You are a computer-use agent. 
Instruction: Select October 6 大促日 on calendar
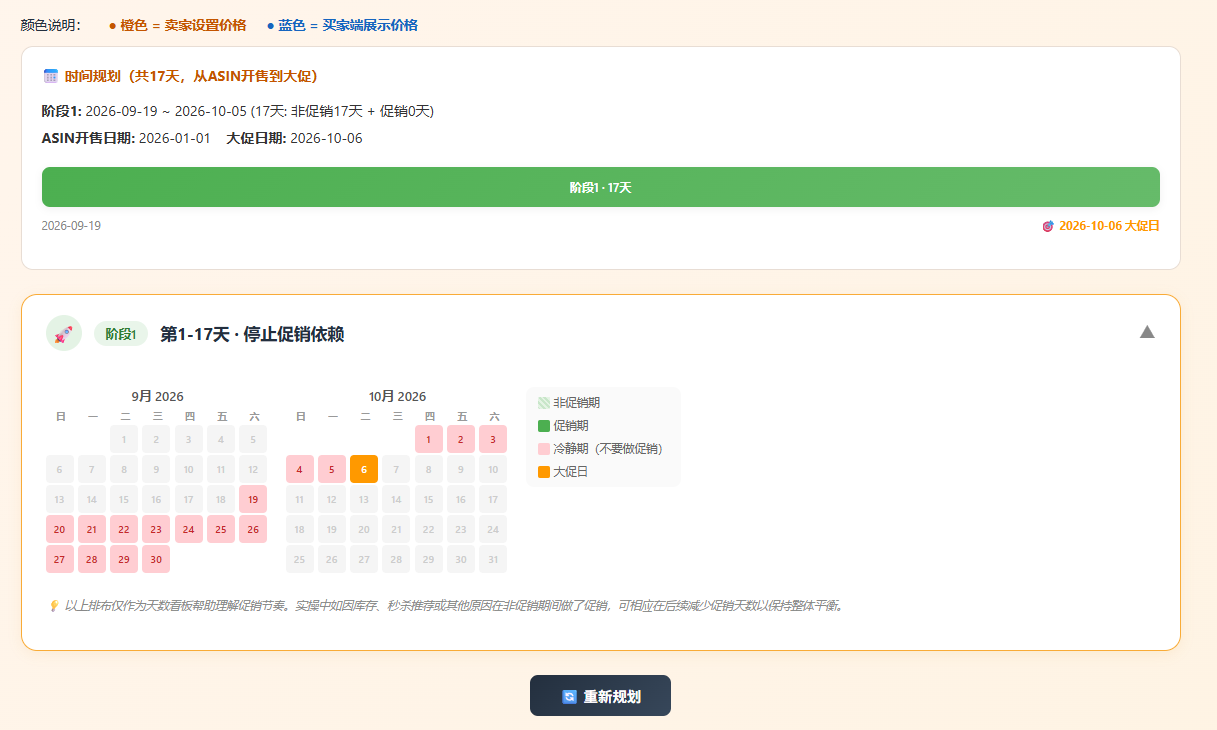coord(364,469)
